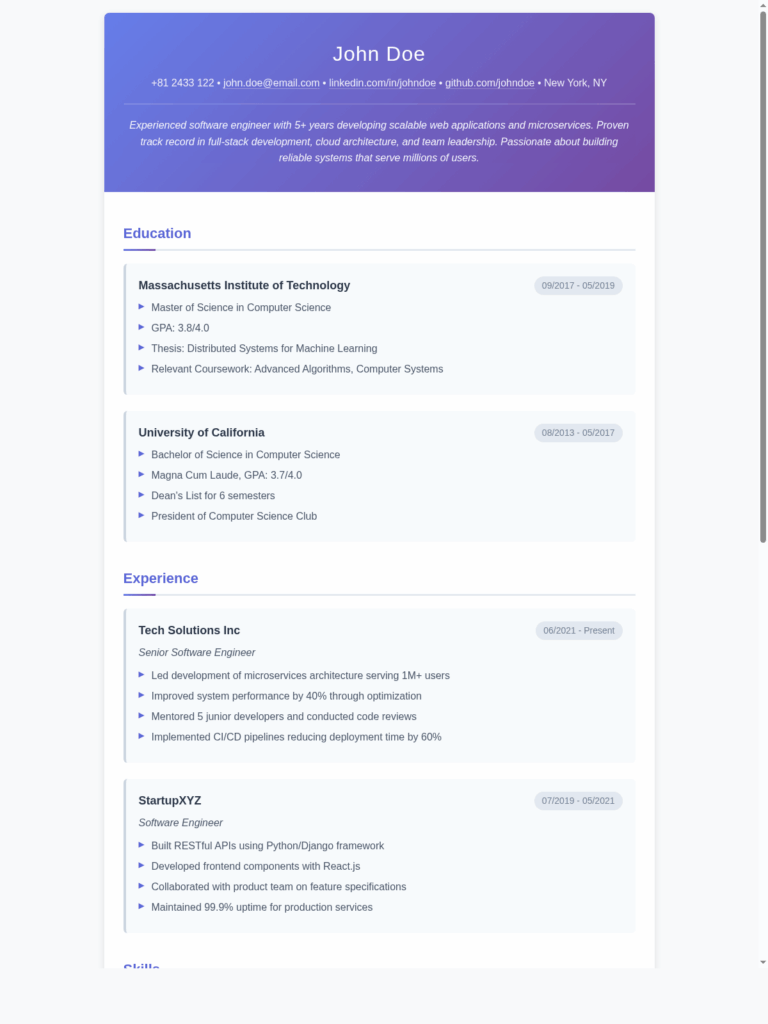Click the arrow bullet beside Master of Science
Image resolution: width=768 pixels, height=1024 pixels.
pyautogui.click(x=141, y=306)
